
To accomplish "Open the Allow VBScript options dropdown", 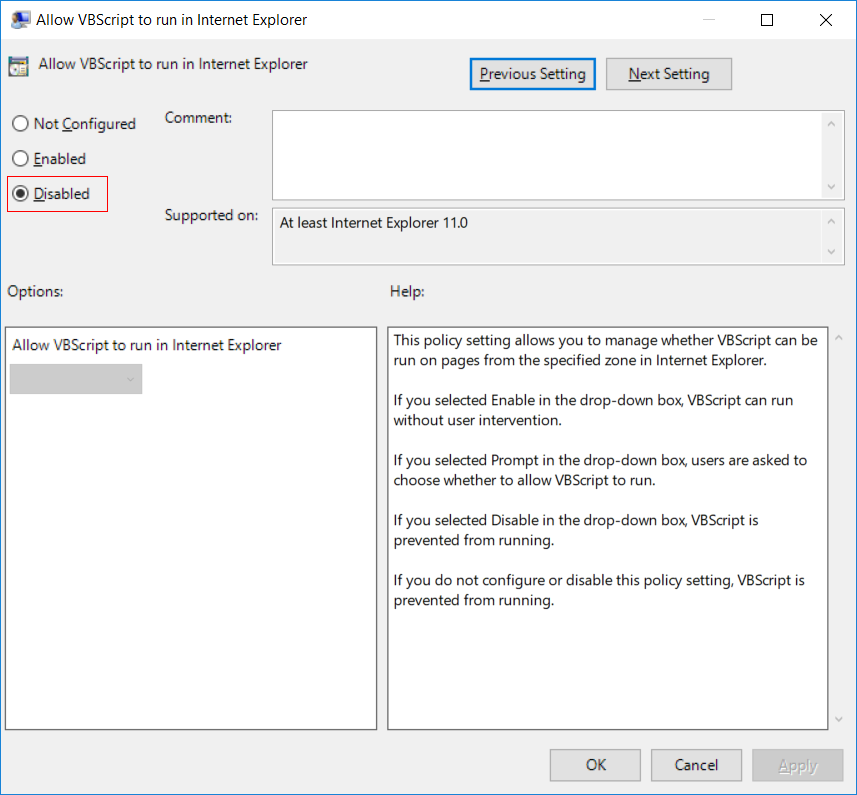I will 76,379.
